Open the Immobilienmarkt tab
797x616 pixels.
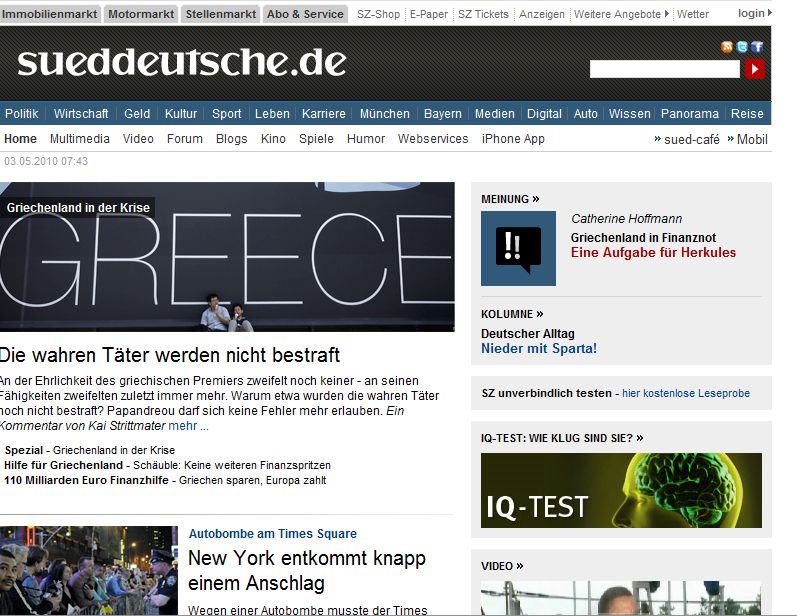pyautogui.click(x=49, y=14)
